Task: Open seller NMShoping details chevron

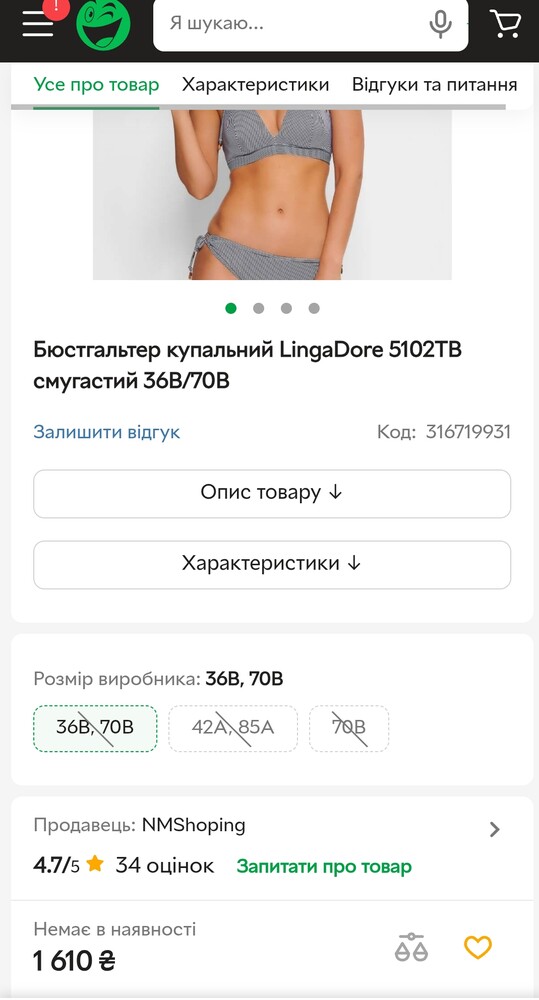Action: [494, 829]
